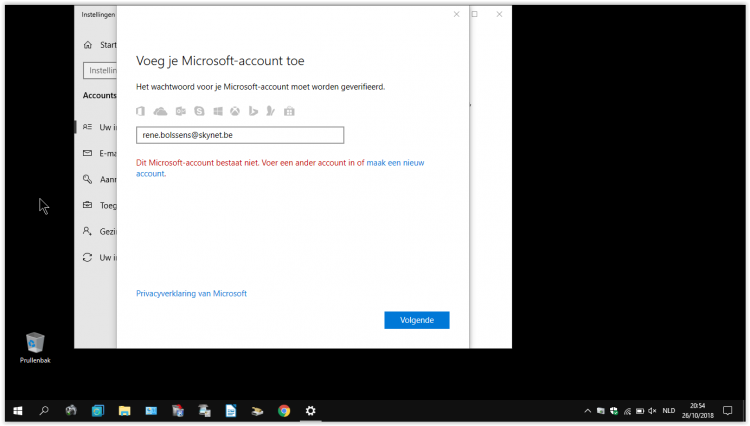Show hidden system tray icons
This screenshot has width=750, height=426.
[588, 411]
